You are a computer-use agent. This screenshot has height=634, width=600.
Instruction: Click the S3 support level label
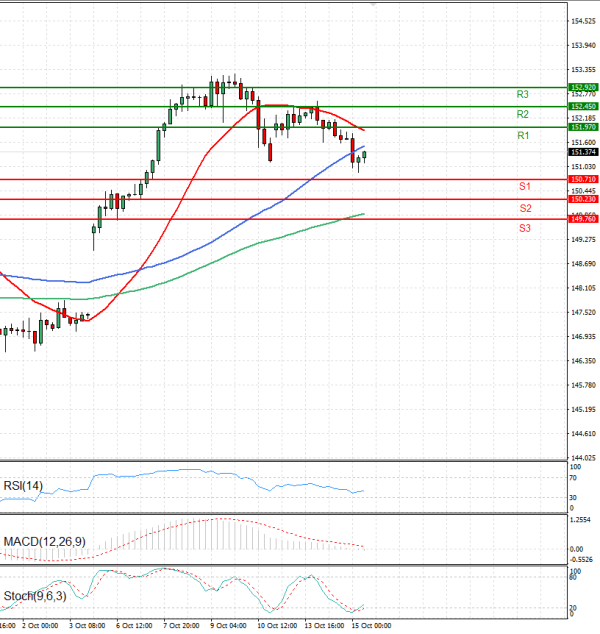point(525,228)
